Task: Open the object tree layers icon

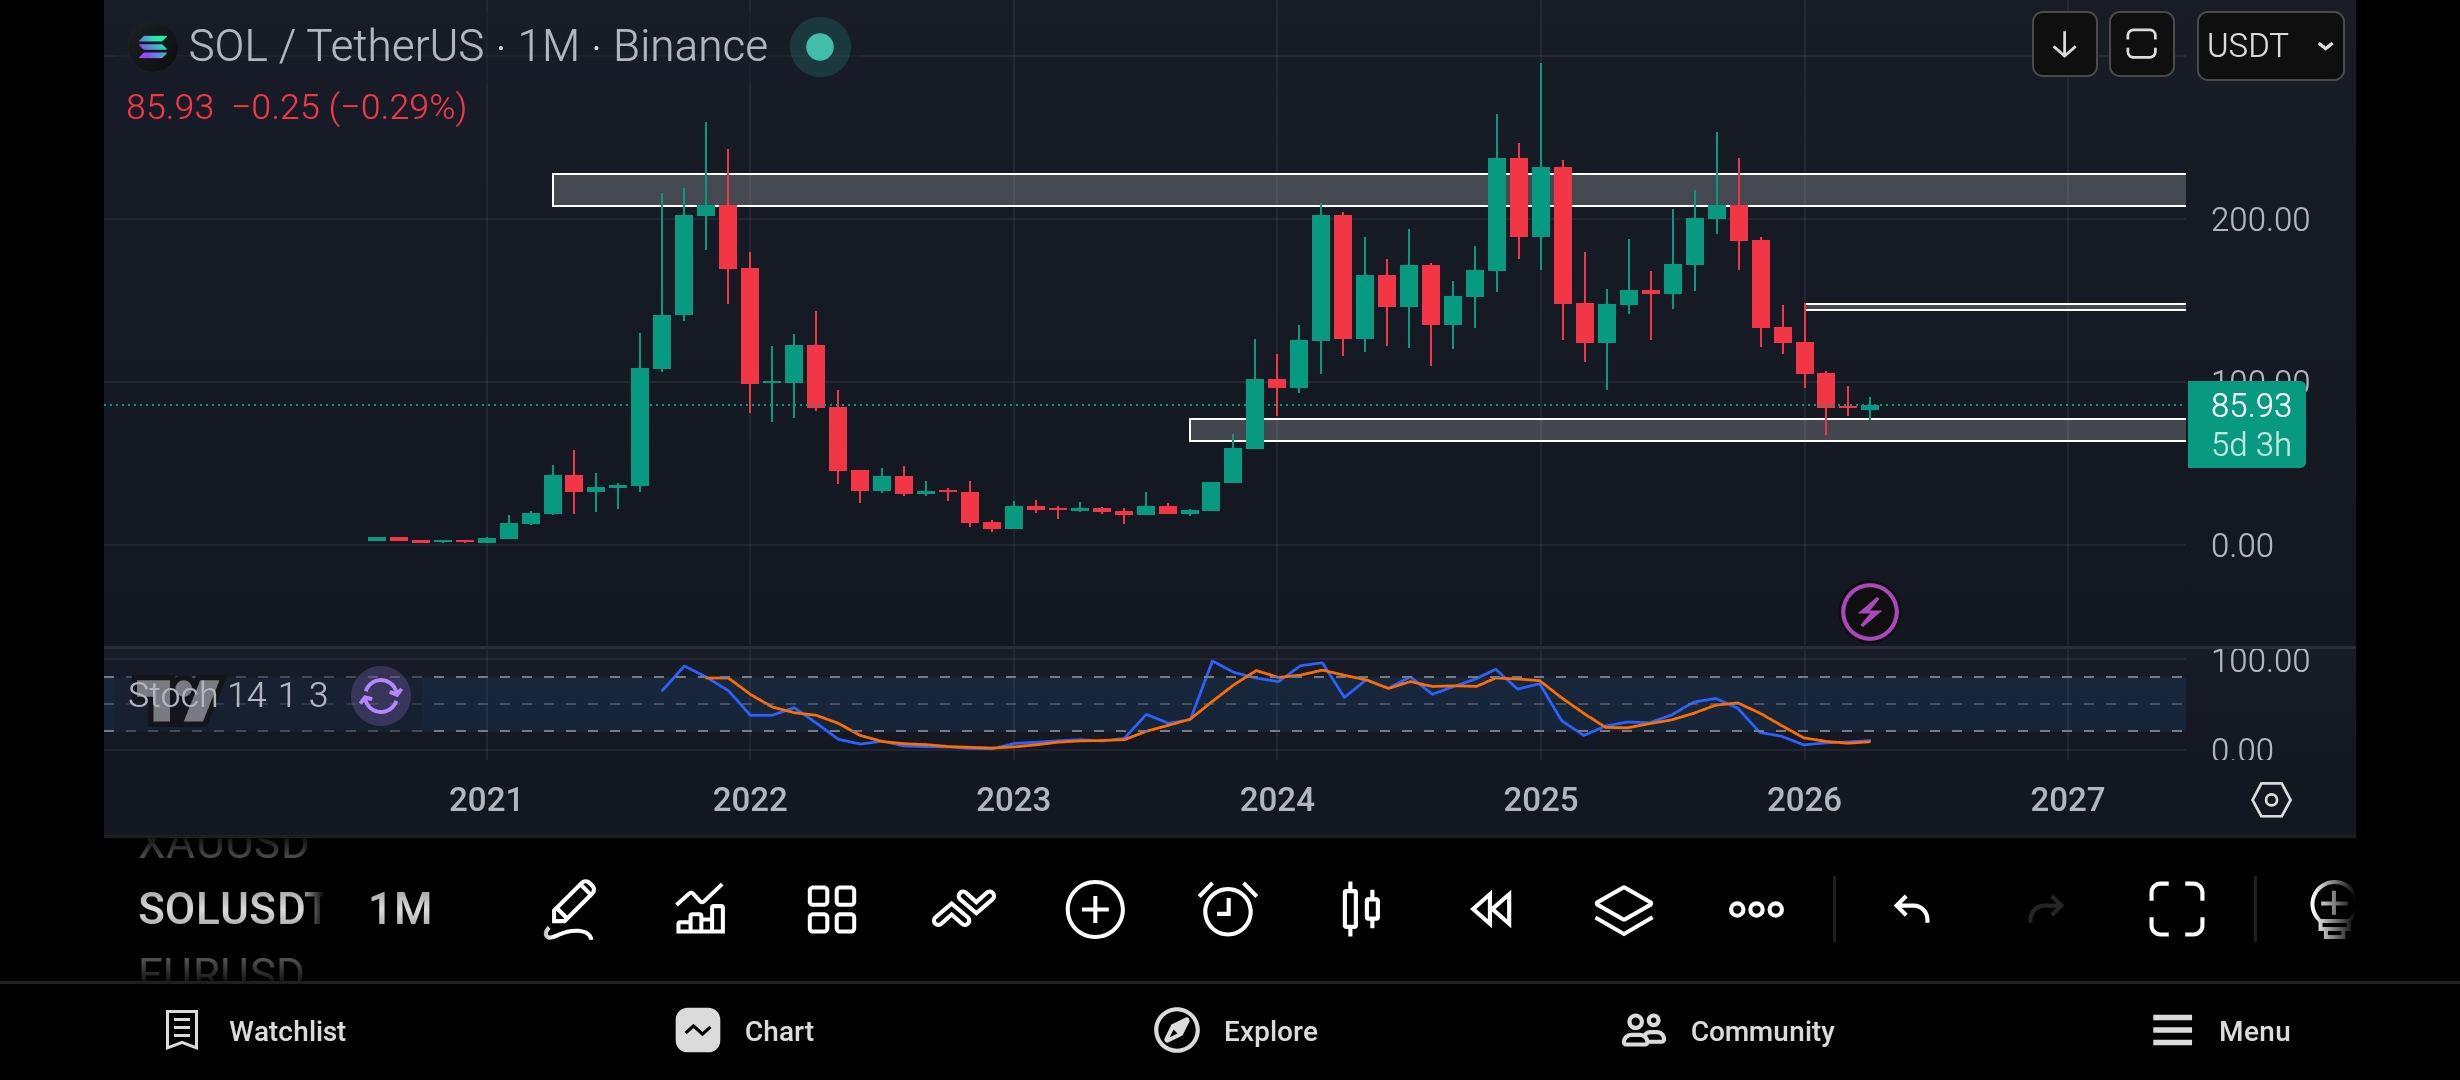Action: click(x=1623, y=909)
